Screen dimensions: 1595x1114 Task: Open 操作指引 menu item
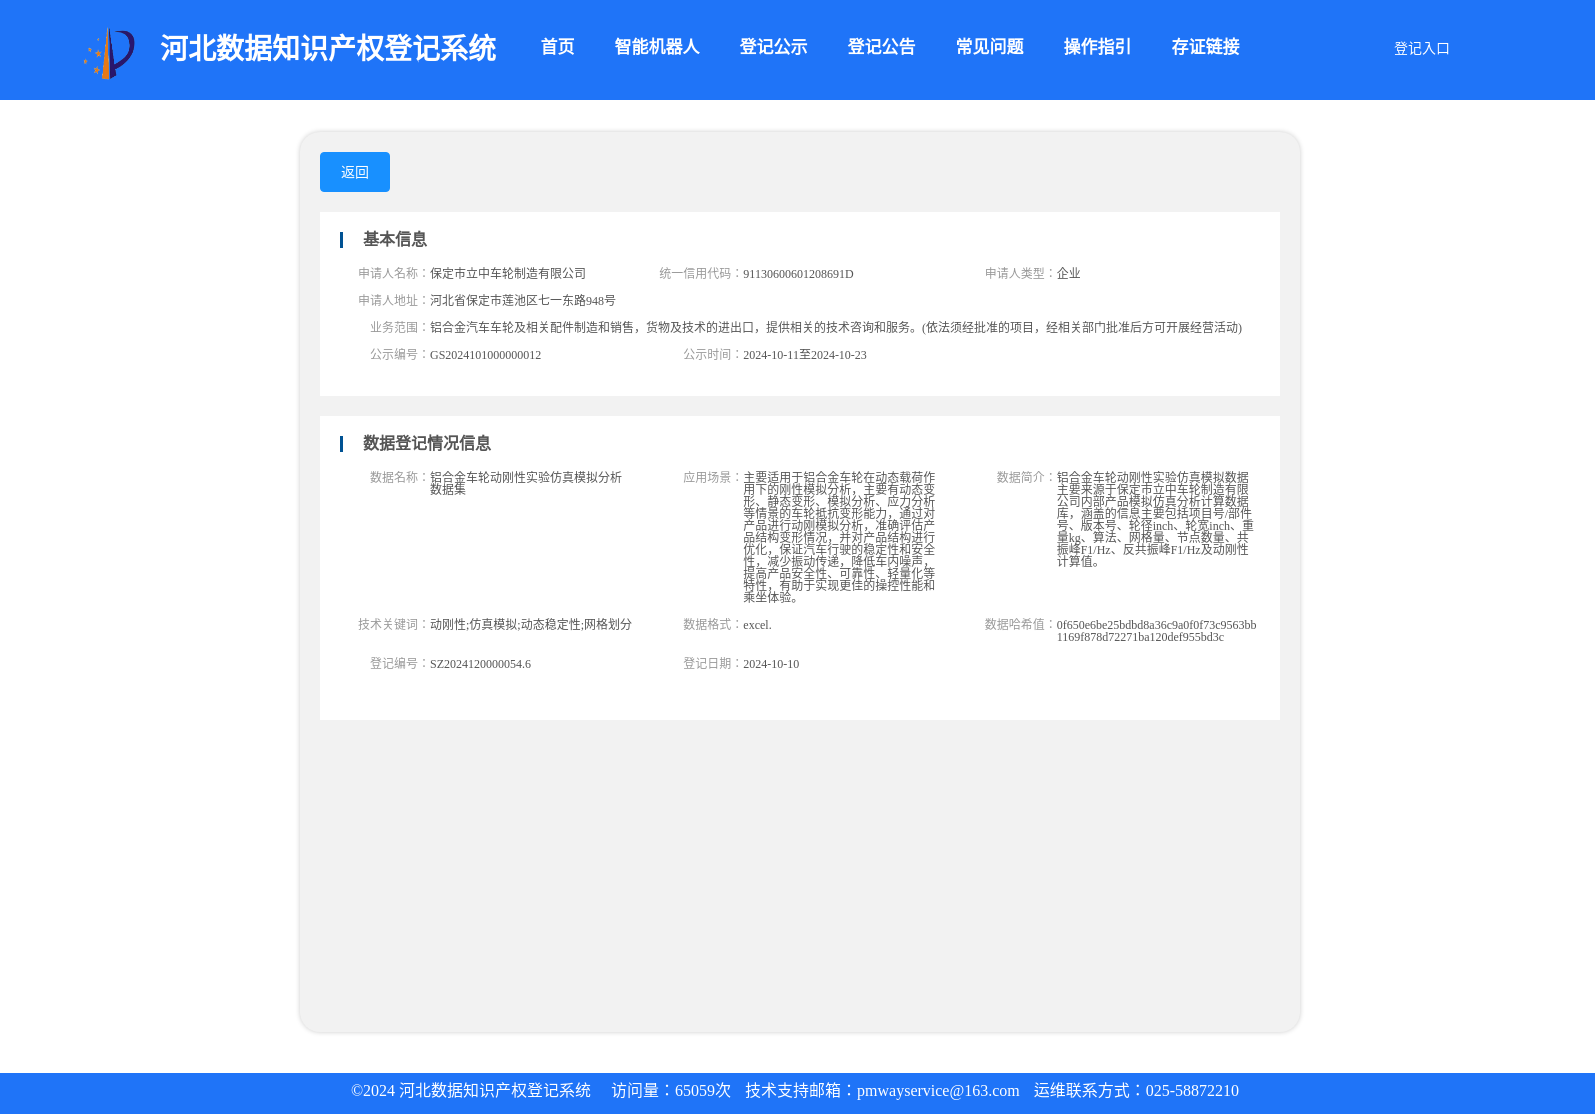1097,47
